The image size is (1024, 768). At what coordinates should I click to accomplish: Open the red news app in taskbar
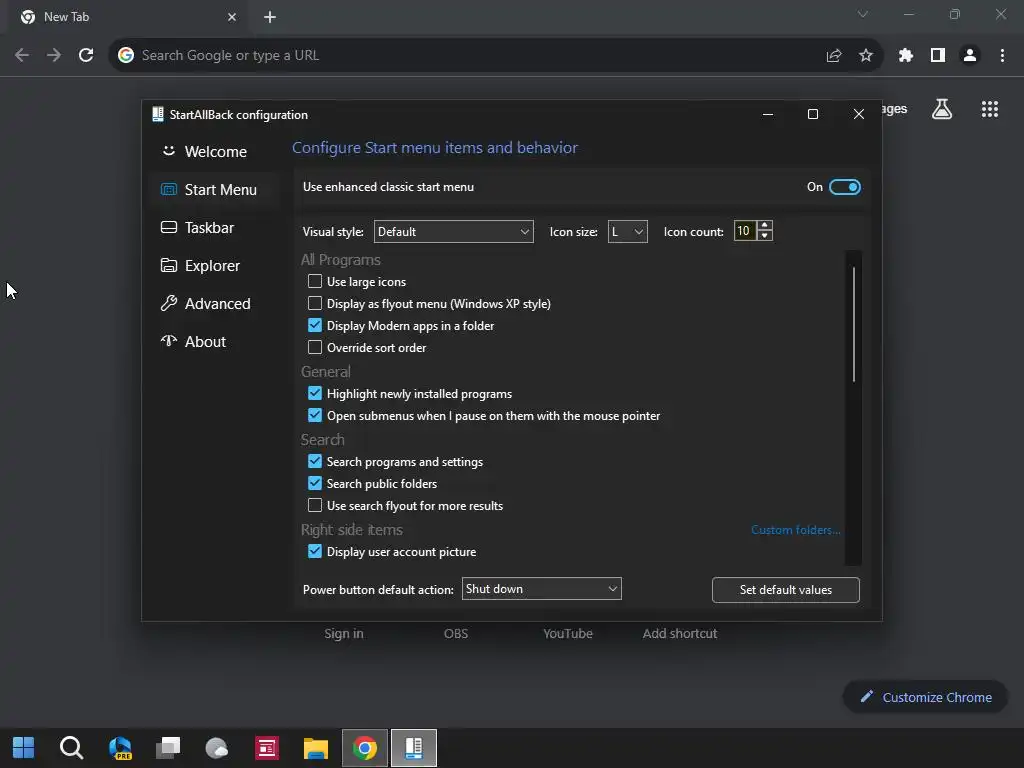266,748
